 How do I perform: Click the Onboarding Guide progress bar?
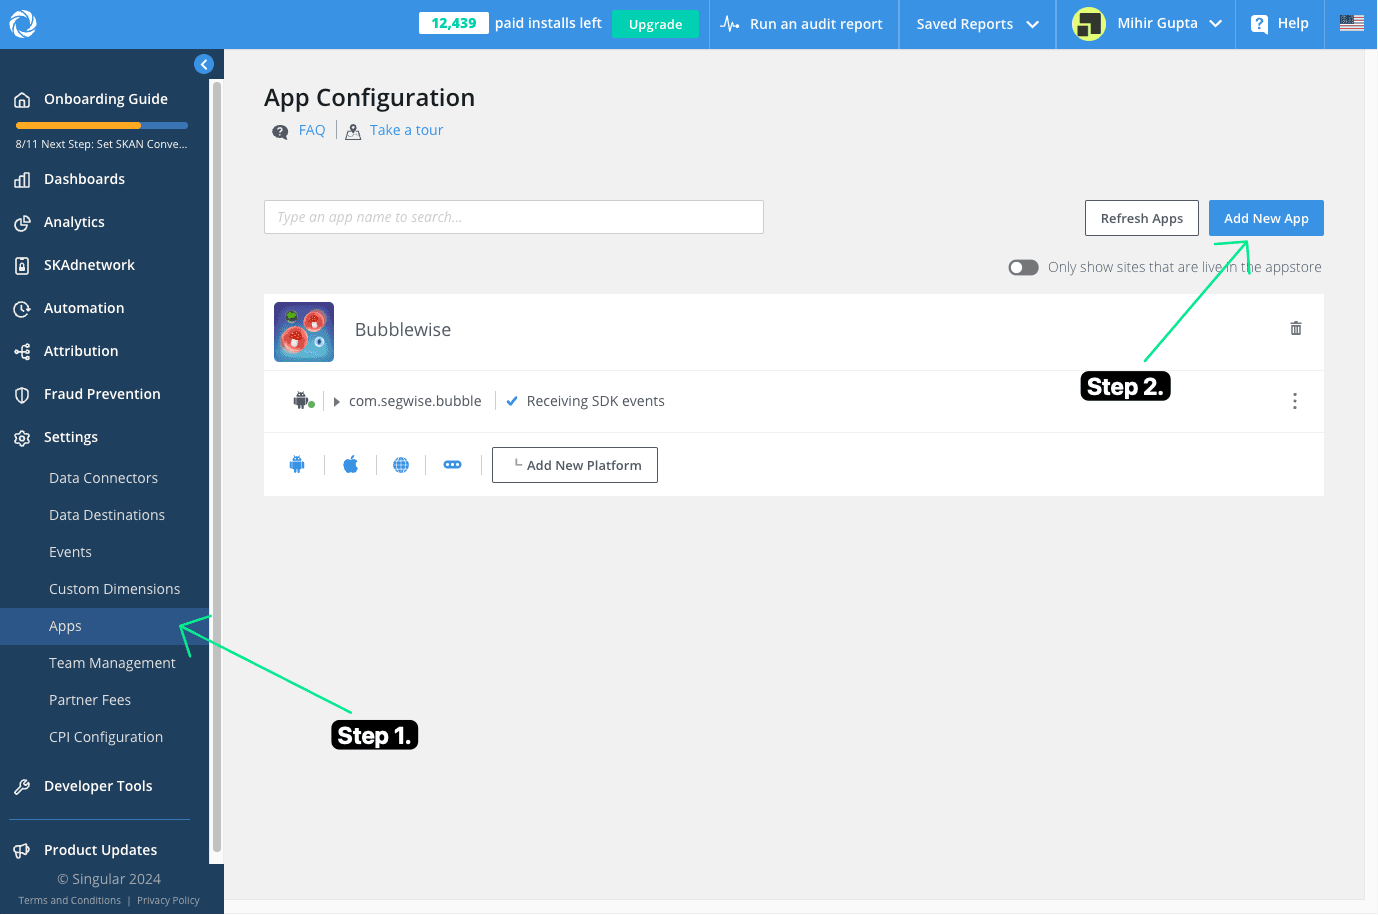101,125
